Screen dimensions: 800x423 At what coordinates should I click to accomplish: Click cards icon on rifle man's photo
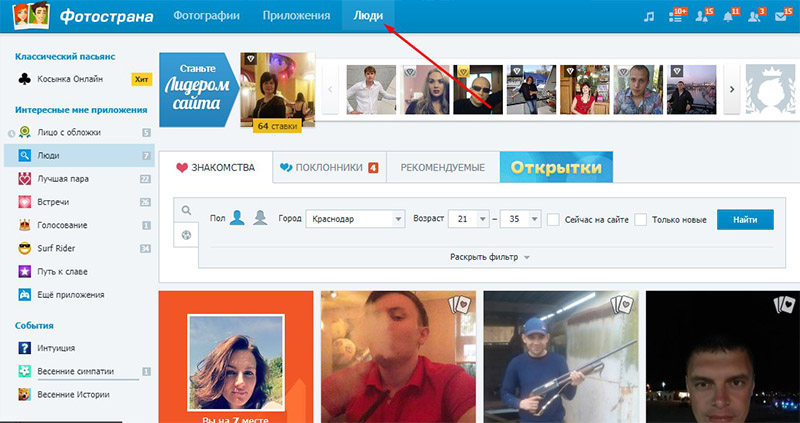[622, 305]
